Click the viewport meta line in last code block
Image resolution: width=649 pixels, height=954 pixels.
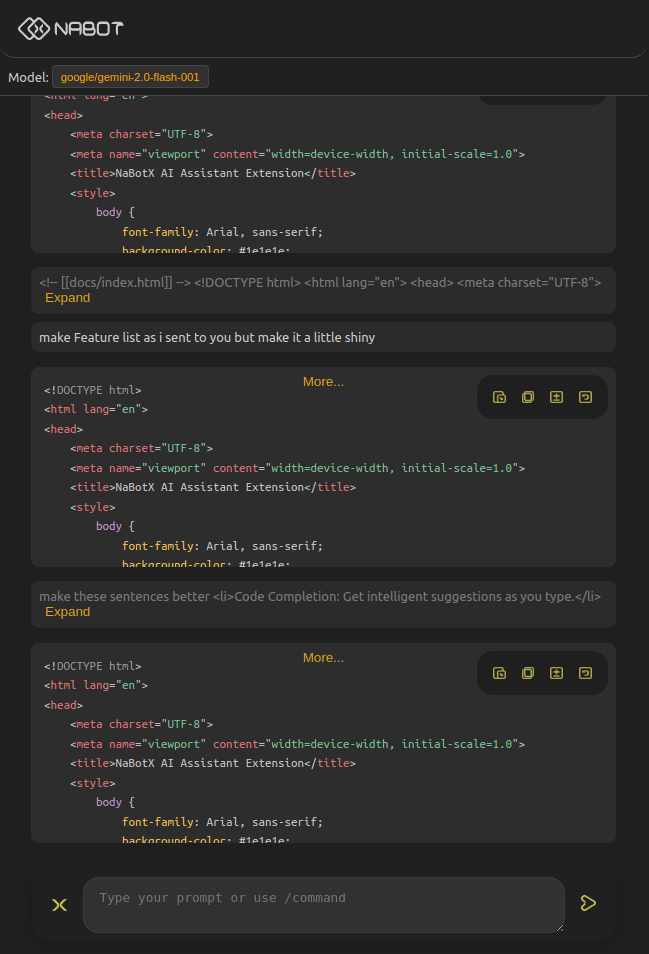point(297,744)
